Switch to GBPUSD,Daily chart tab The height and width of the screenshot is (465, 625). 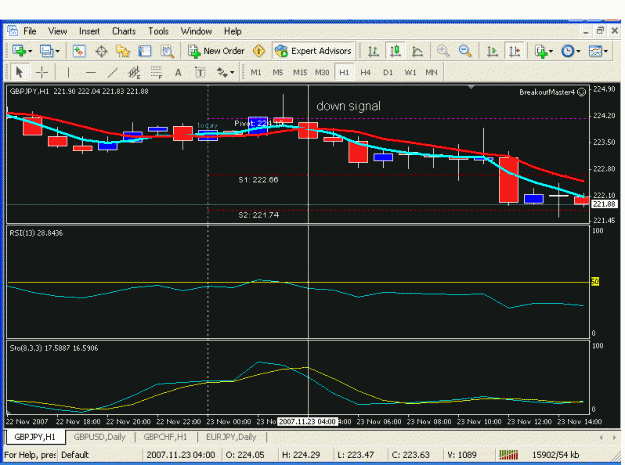(100, 437)
